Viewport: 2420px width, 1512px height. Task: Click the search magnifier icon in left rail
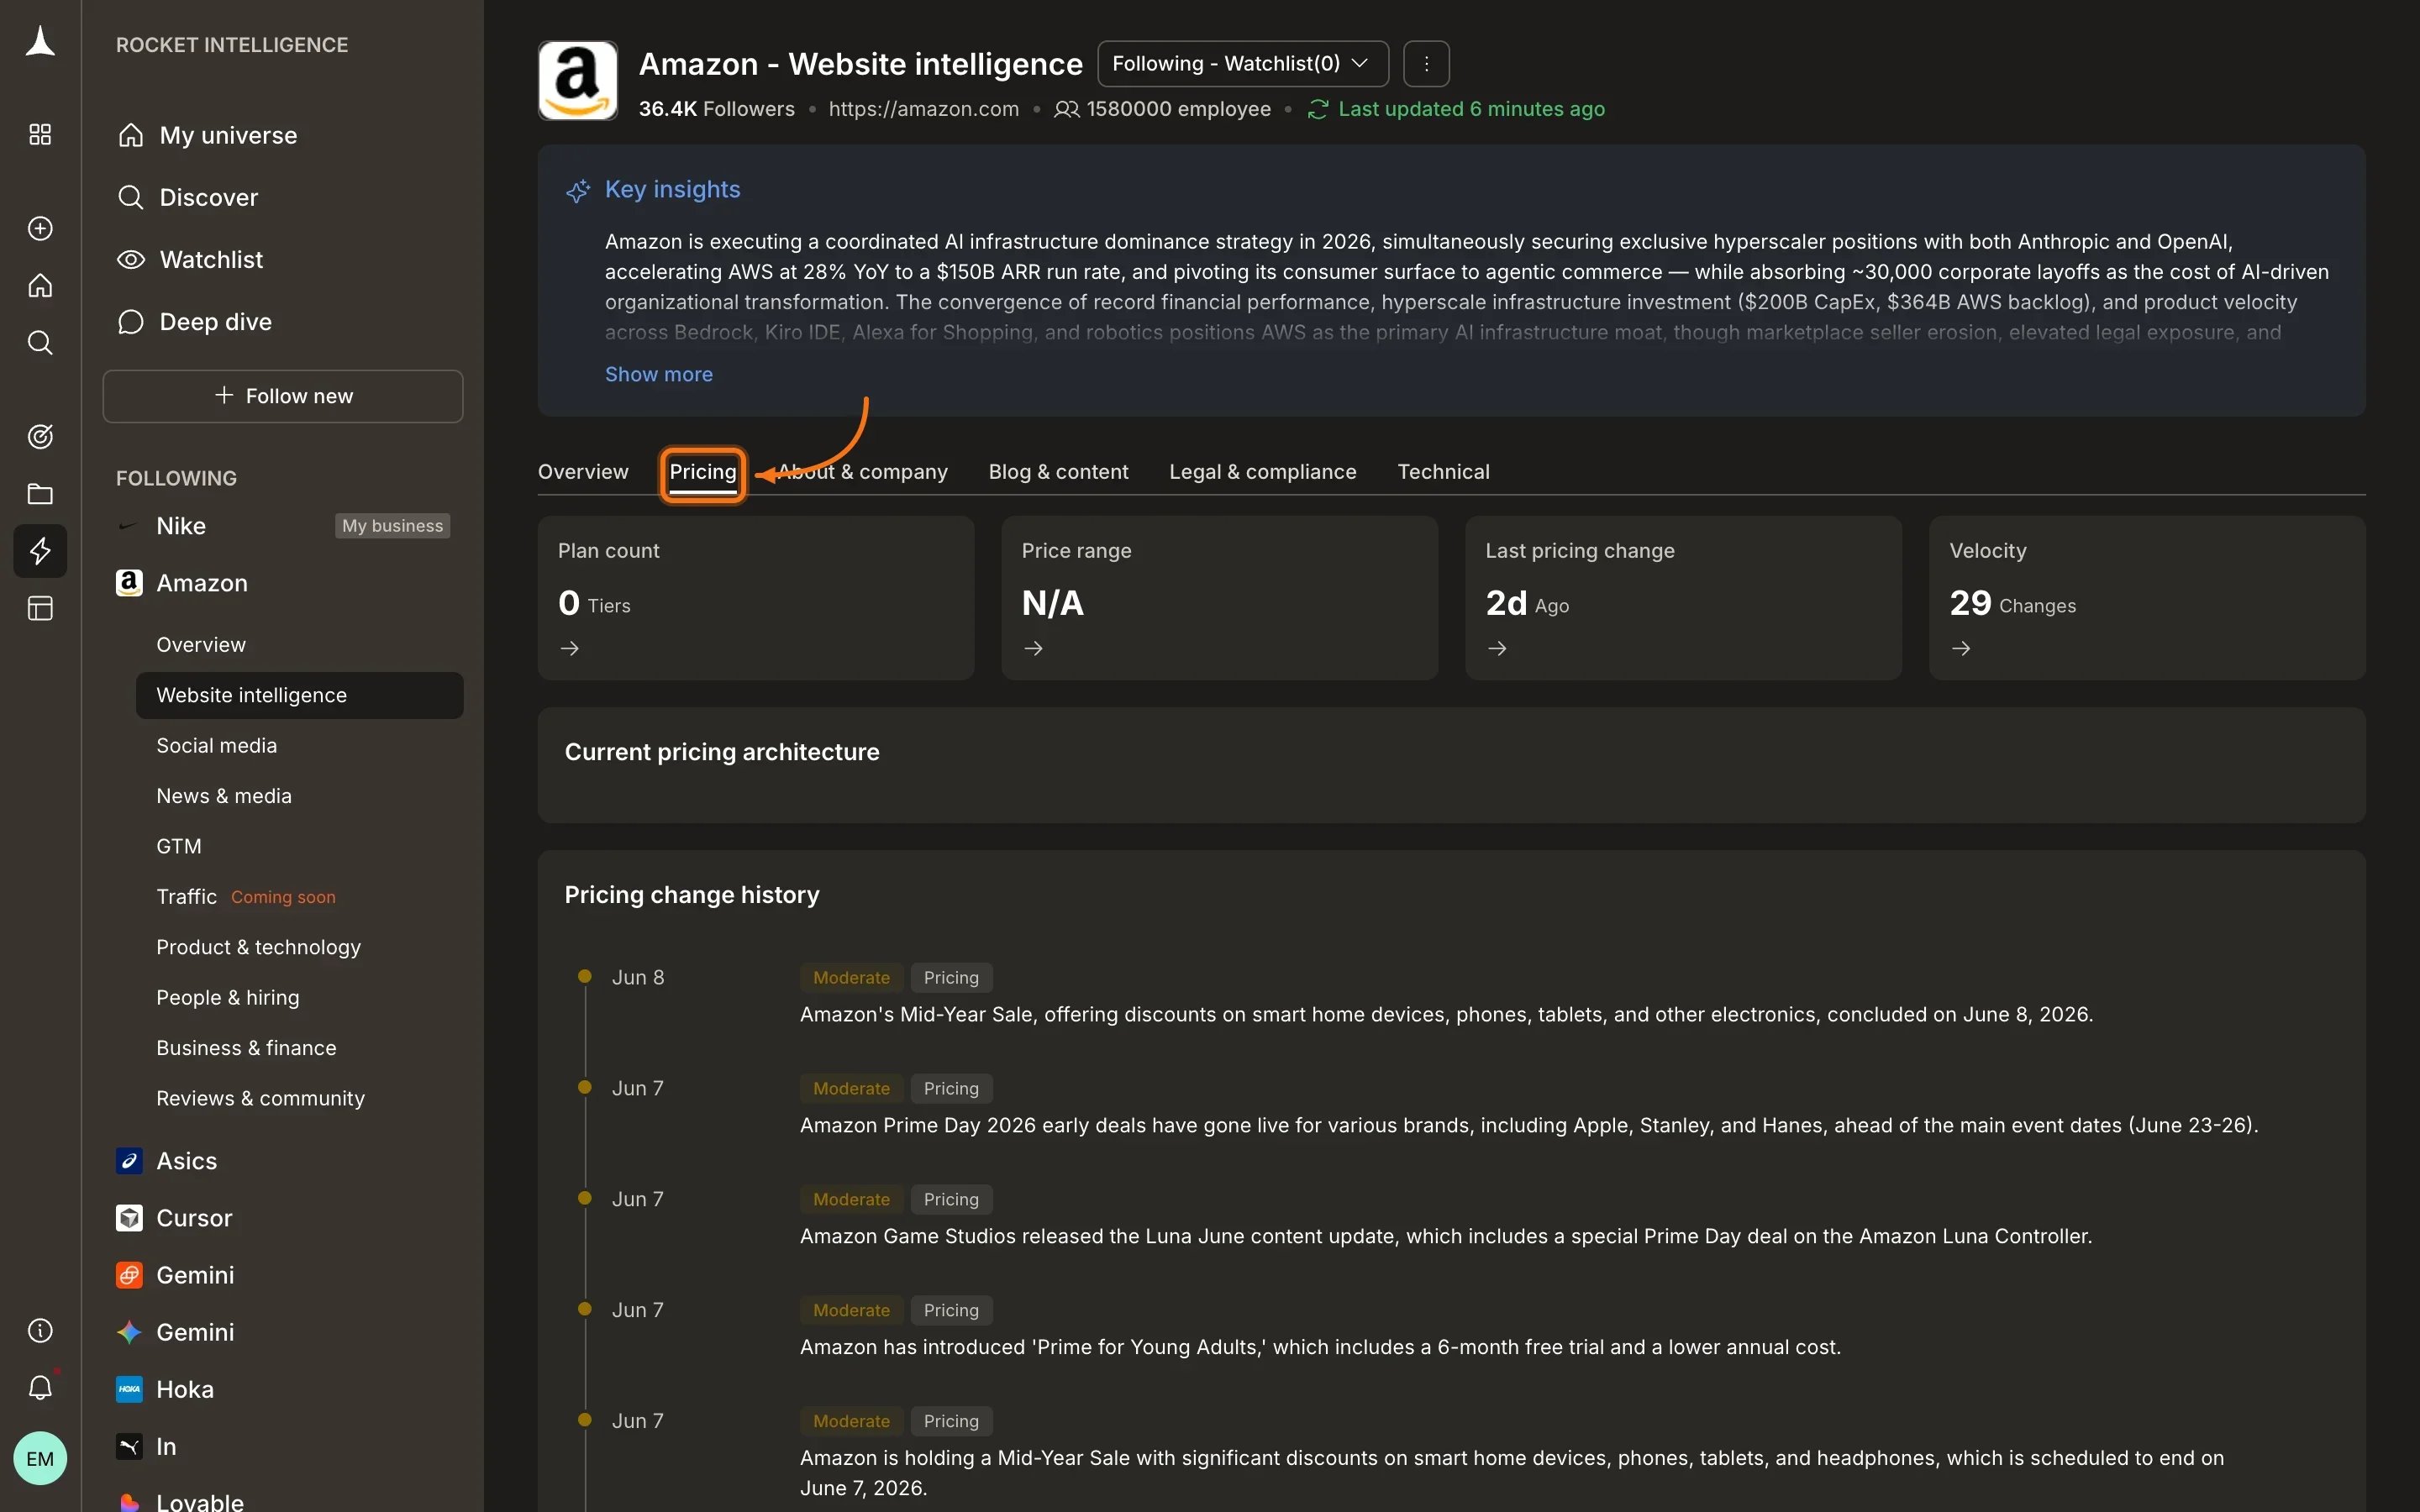pos(40,343)
